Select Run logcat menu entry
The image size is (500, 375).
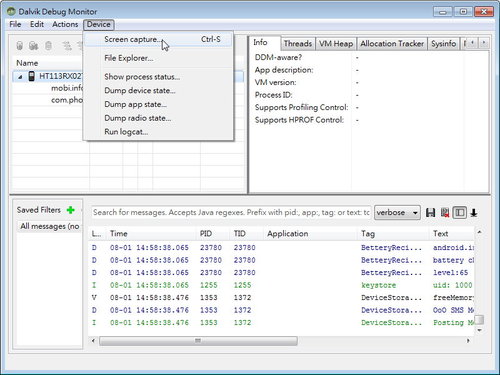(x=158, y=132)
